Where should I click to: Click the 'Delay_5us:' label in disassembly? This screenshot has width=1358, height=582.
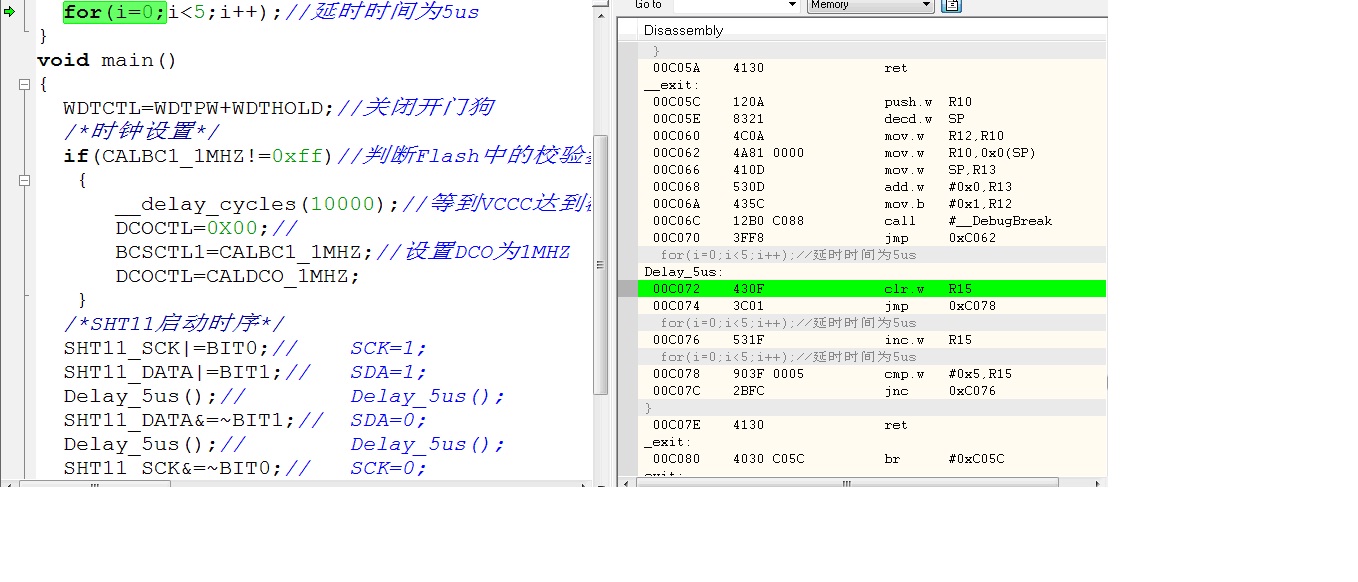(x=684, y=272)
